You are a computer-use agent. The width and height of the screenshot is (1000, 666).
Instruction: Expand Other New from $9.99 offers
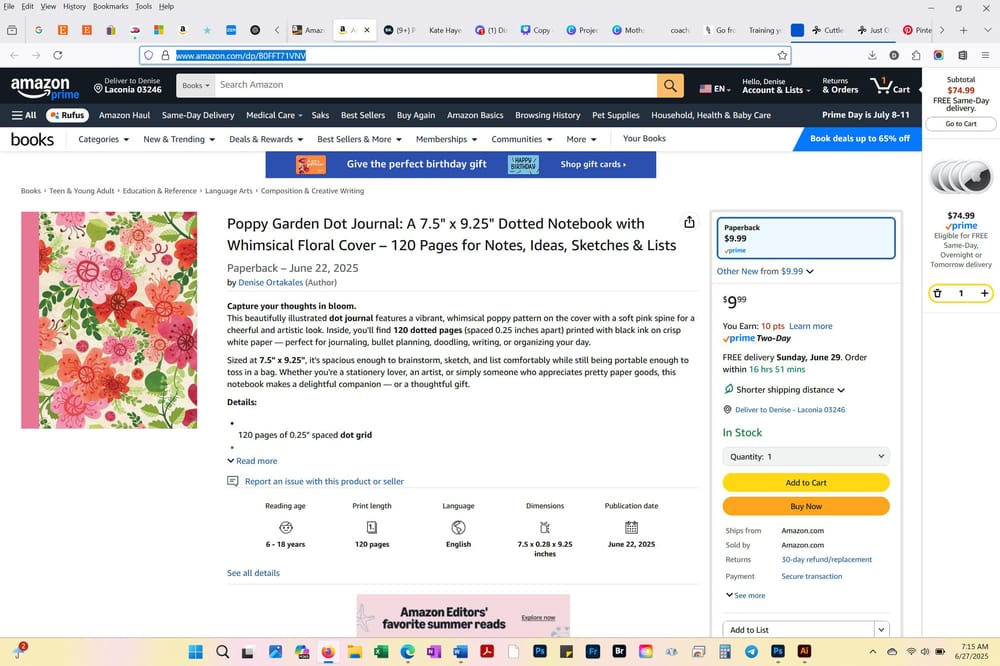pos(765,271)
